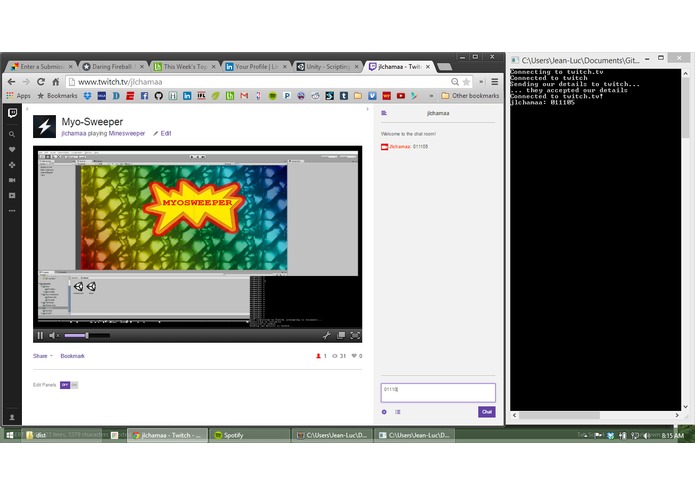Open the Other bookmarks folder
The width and height of the screenshot is (695, 494).
point(471,96)
